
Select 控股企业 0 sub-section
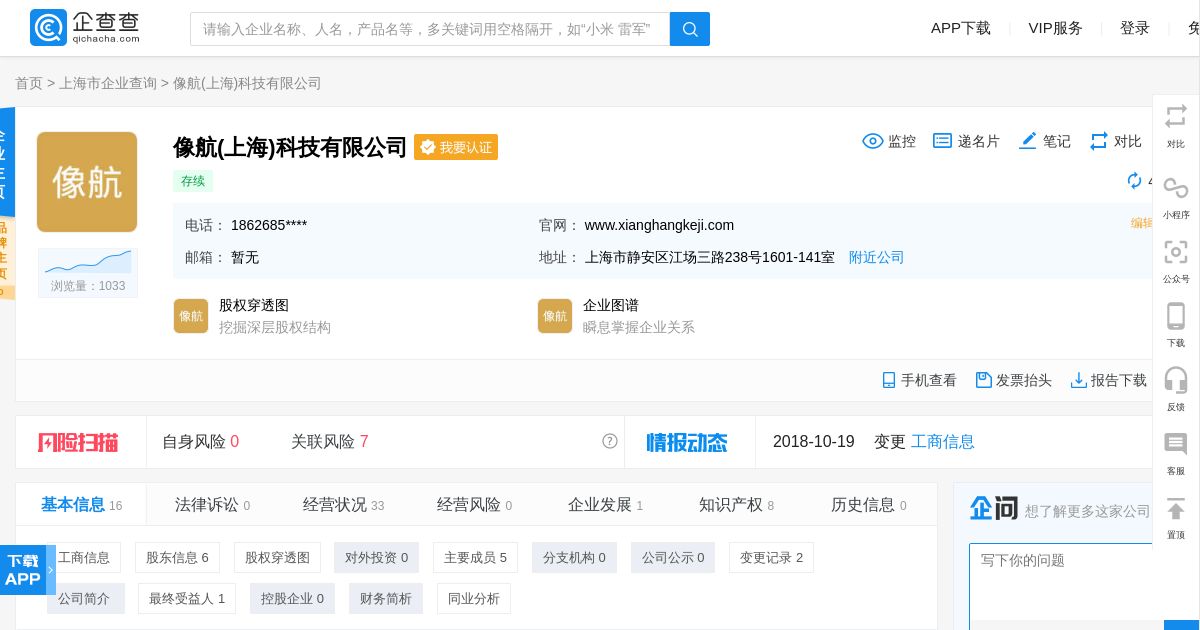(x=292, y=598)
